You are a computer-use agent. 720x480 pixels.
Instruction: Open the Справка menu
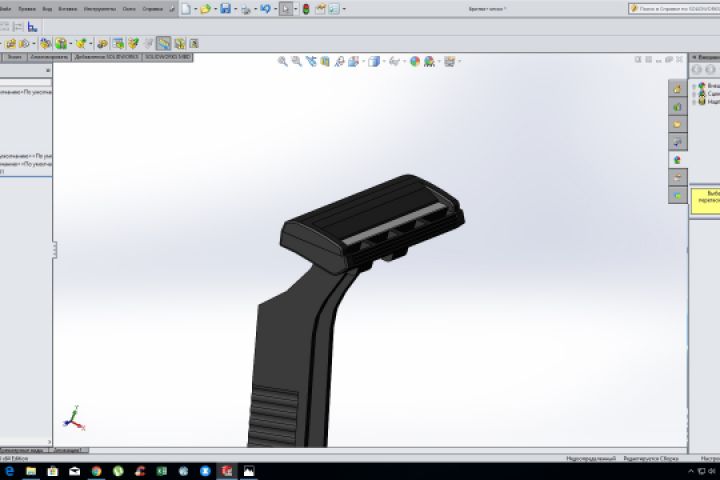[x=152, y=9]
